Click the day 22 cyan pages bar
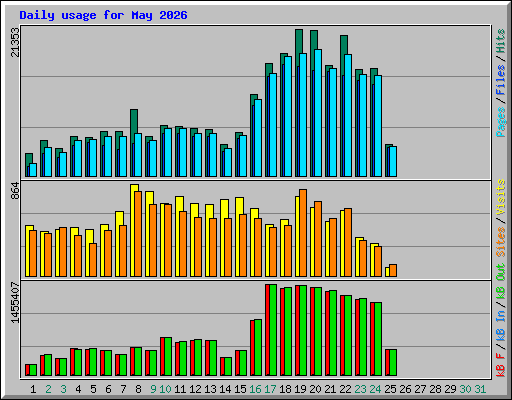The image size is (512, 400). [348, 115]
